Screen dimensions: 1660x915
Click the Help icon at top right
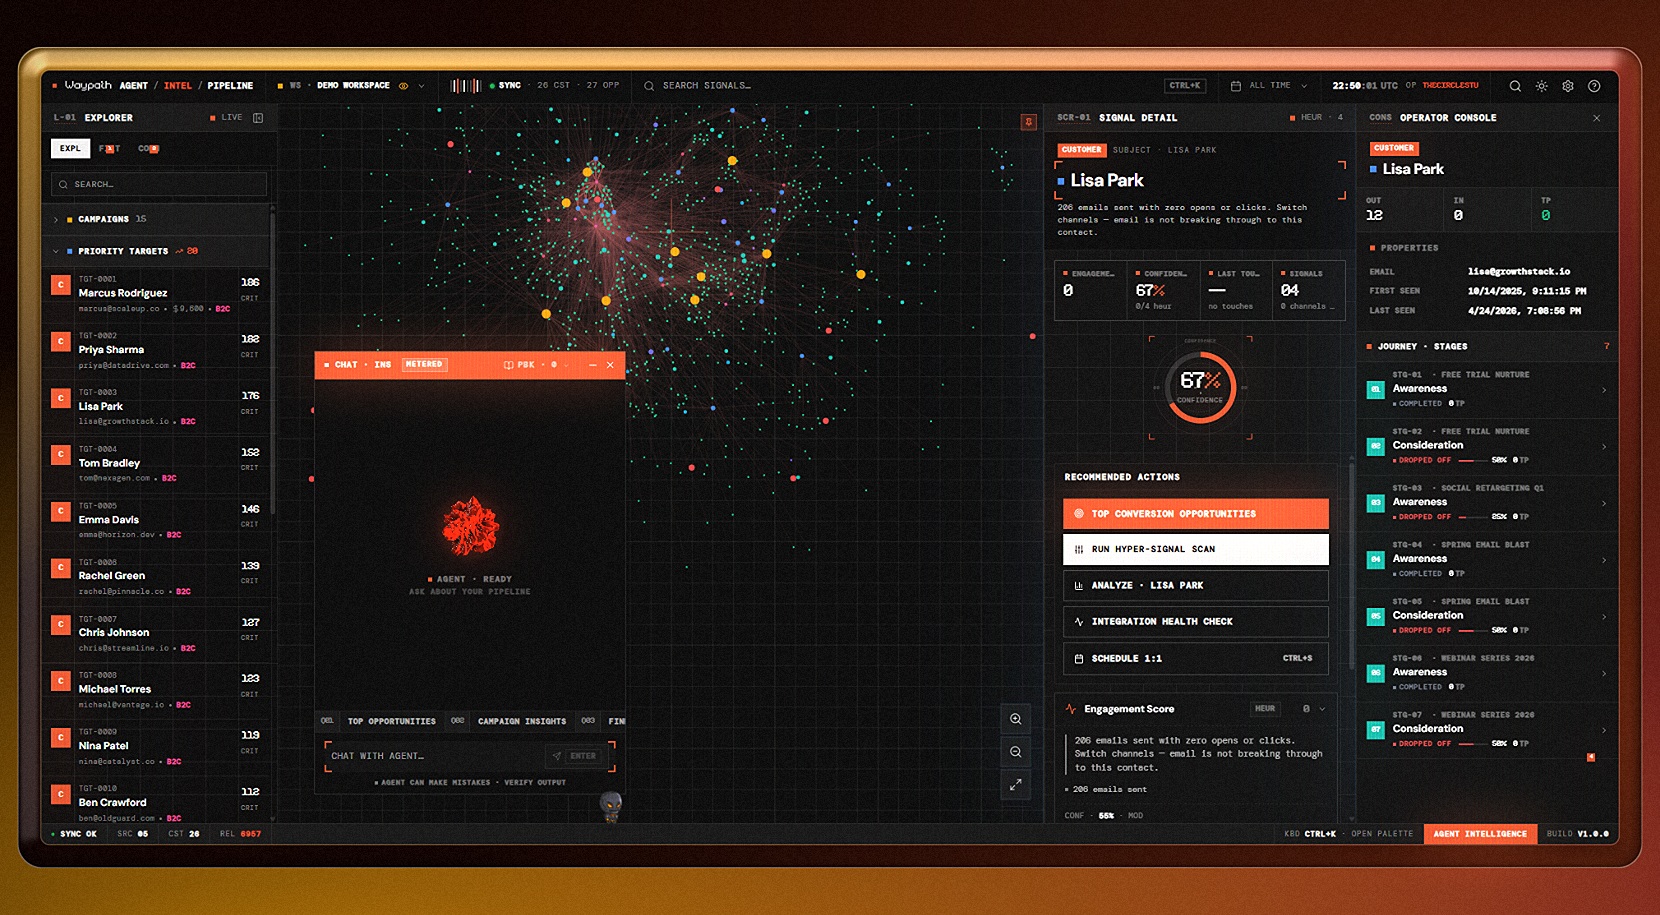[1594, 86]
